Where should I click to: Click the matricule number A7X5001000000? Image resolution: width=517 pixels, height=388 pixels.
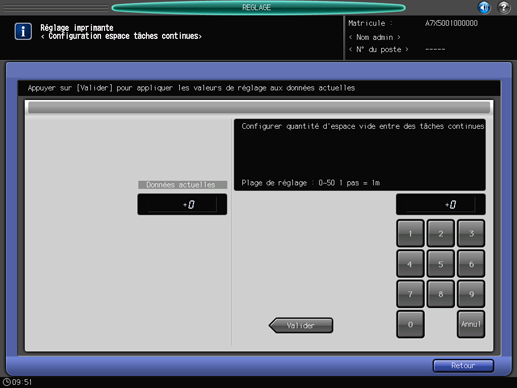[x=451, y=23]
